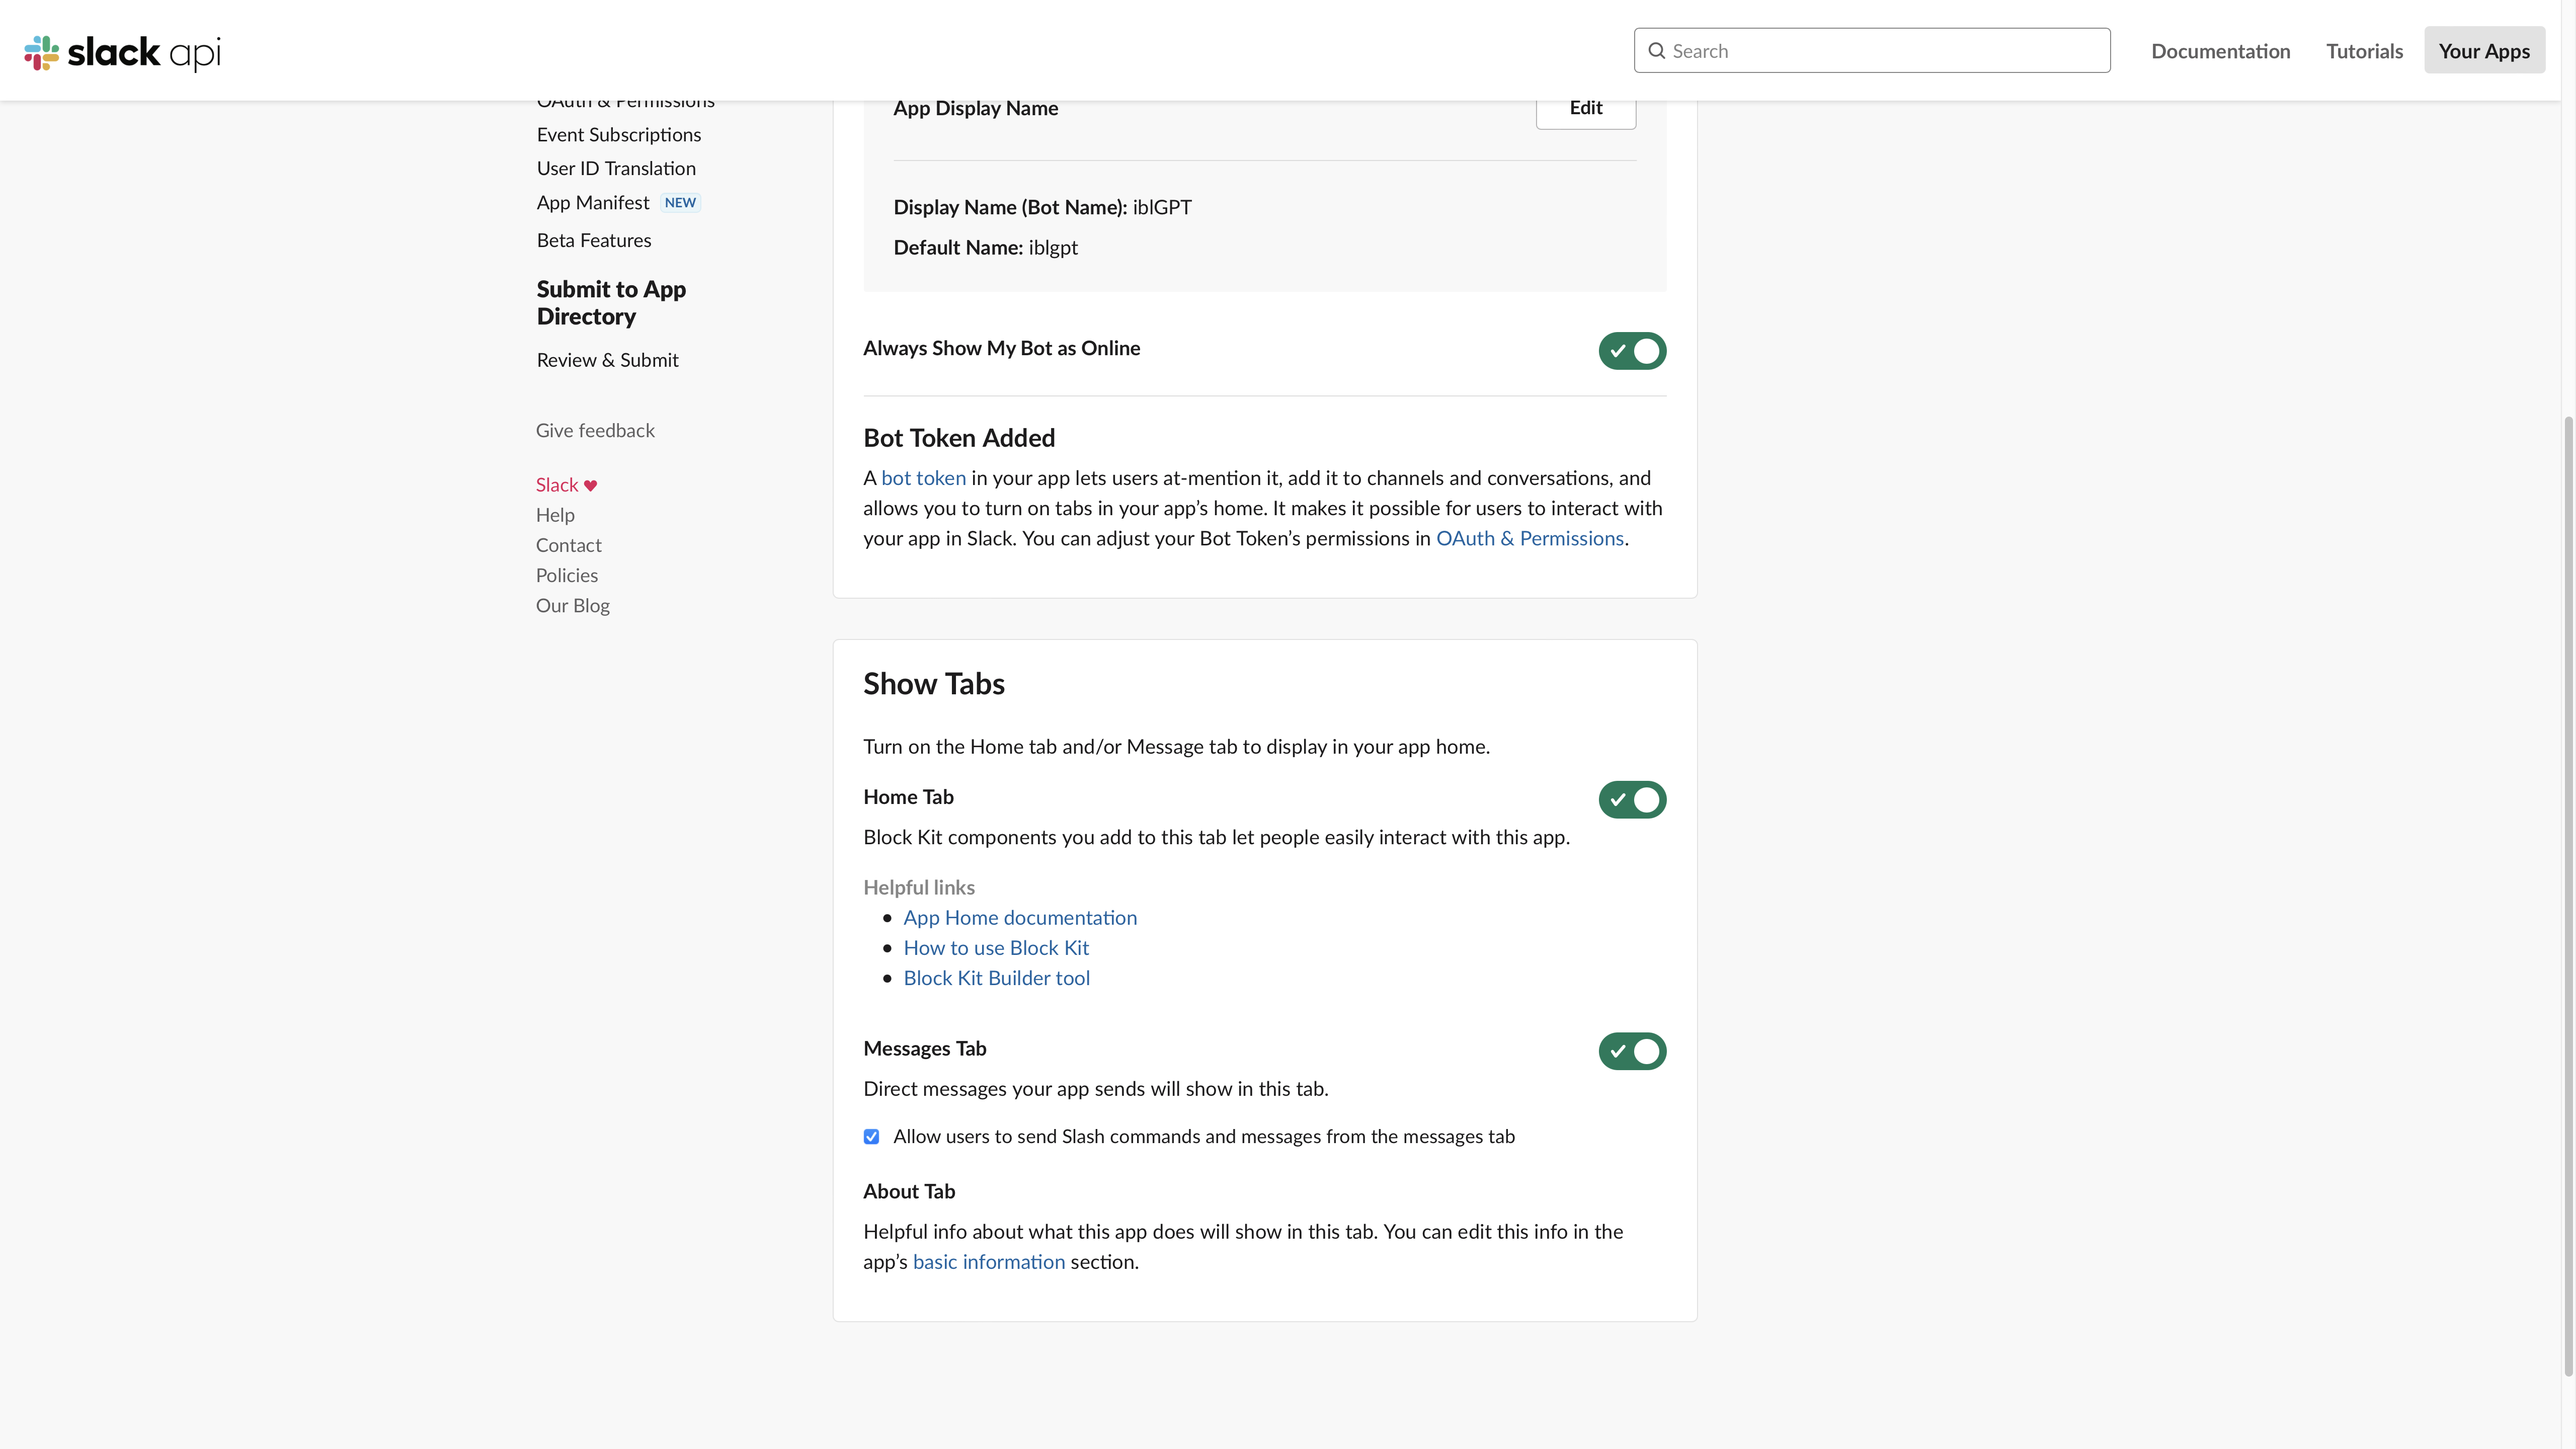Click the Search magnifier icon
Screen dimensions: 2576x1449
click(x=1656, y=49)
